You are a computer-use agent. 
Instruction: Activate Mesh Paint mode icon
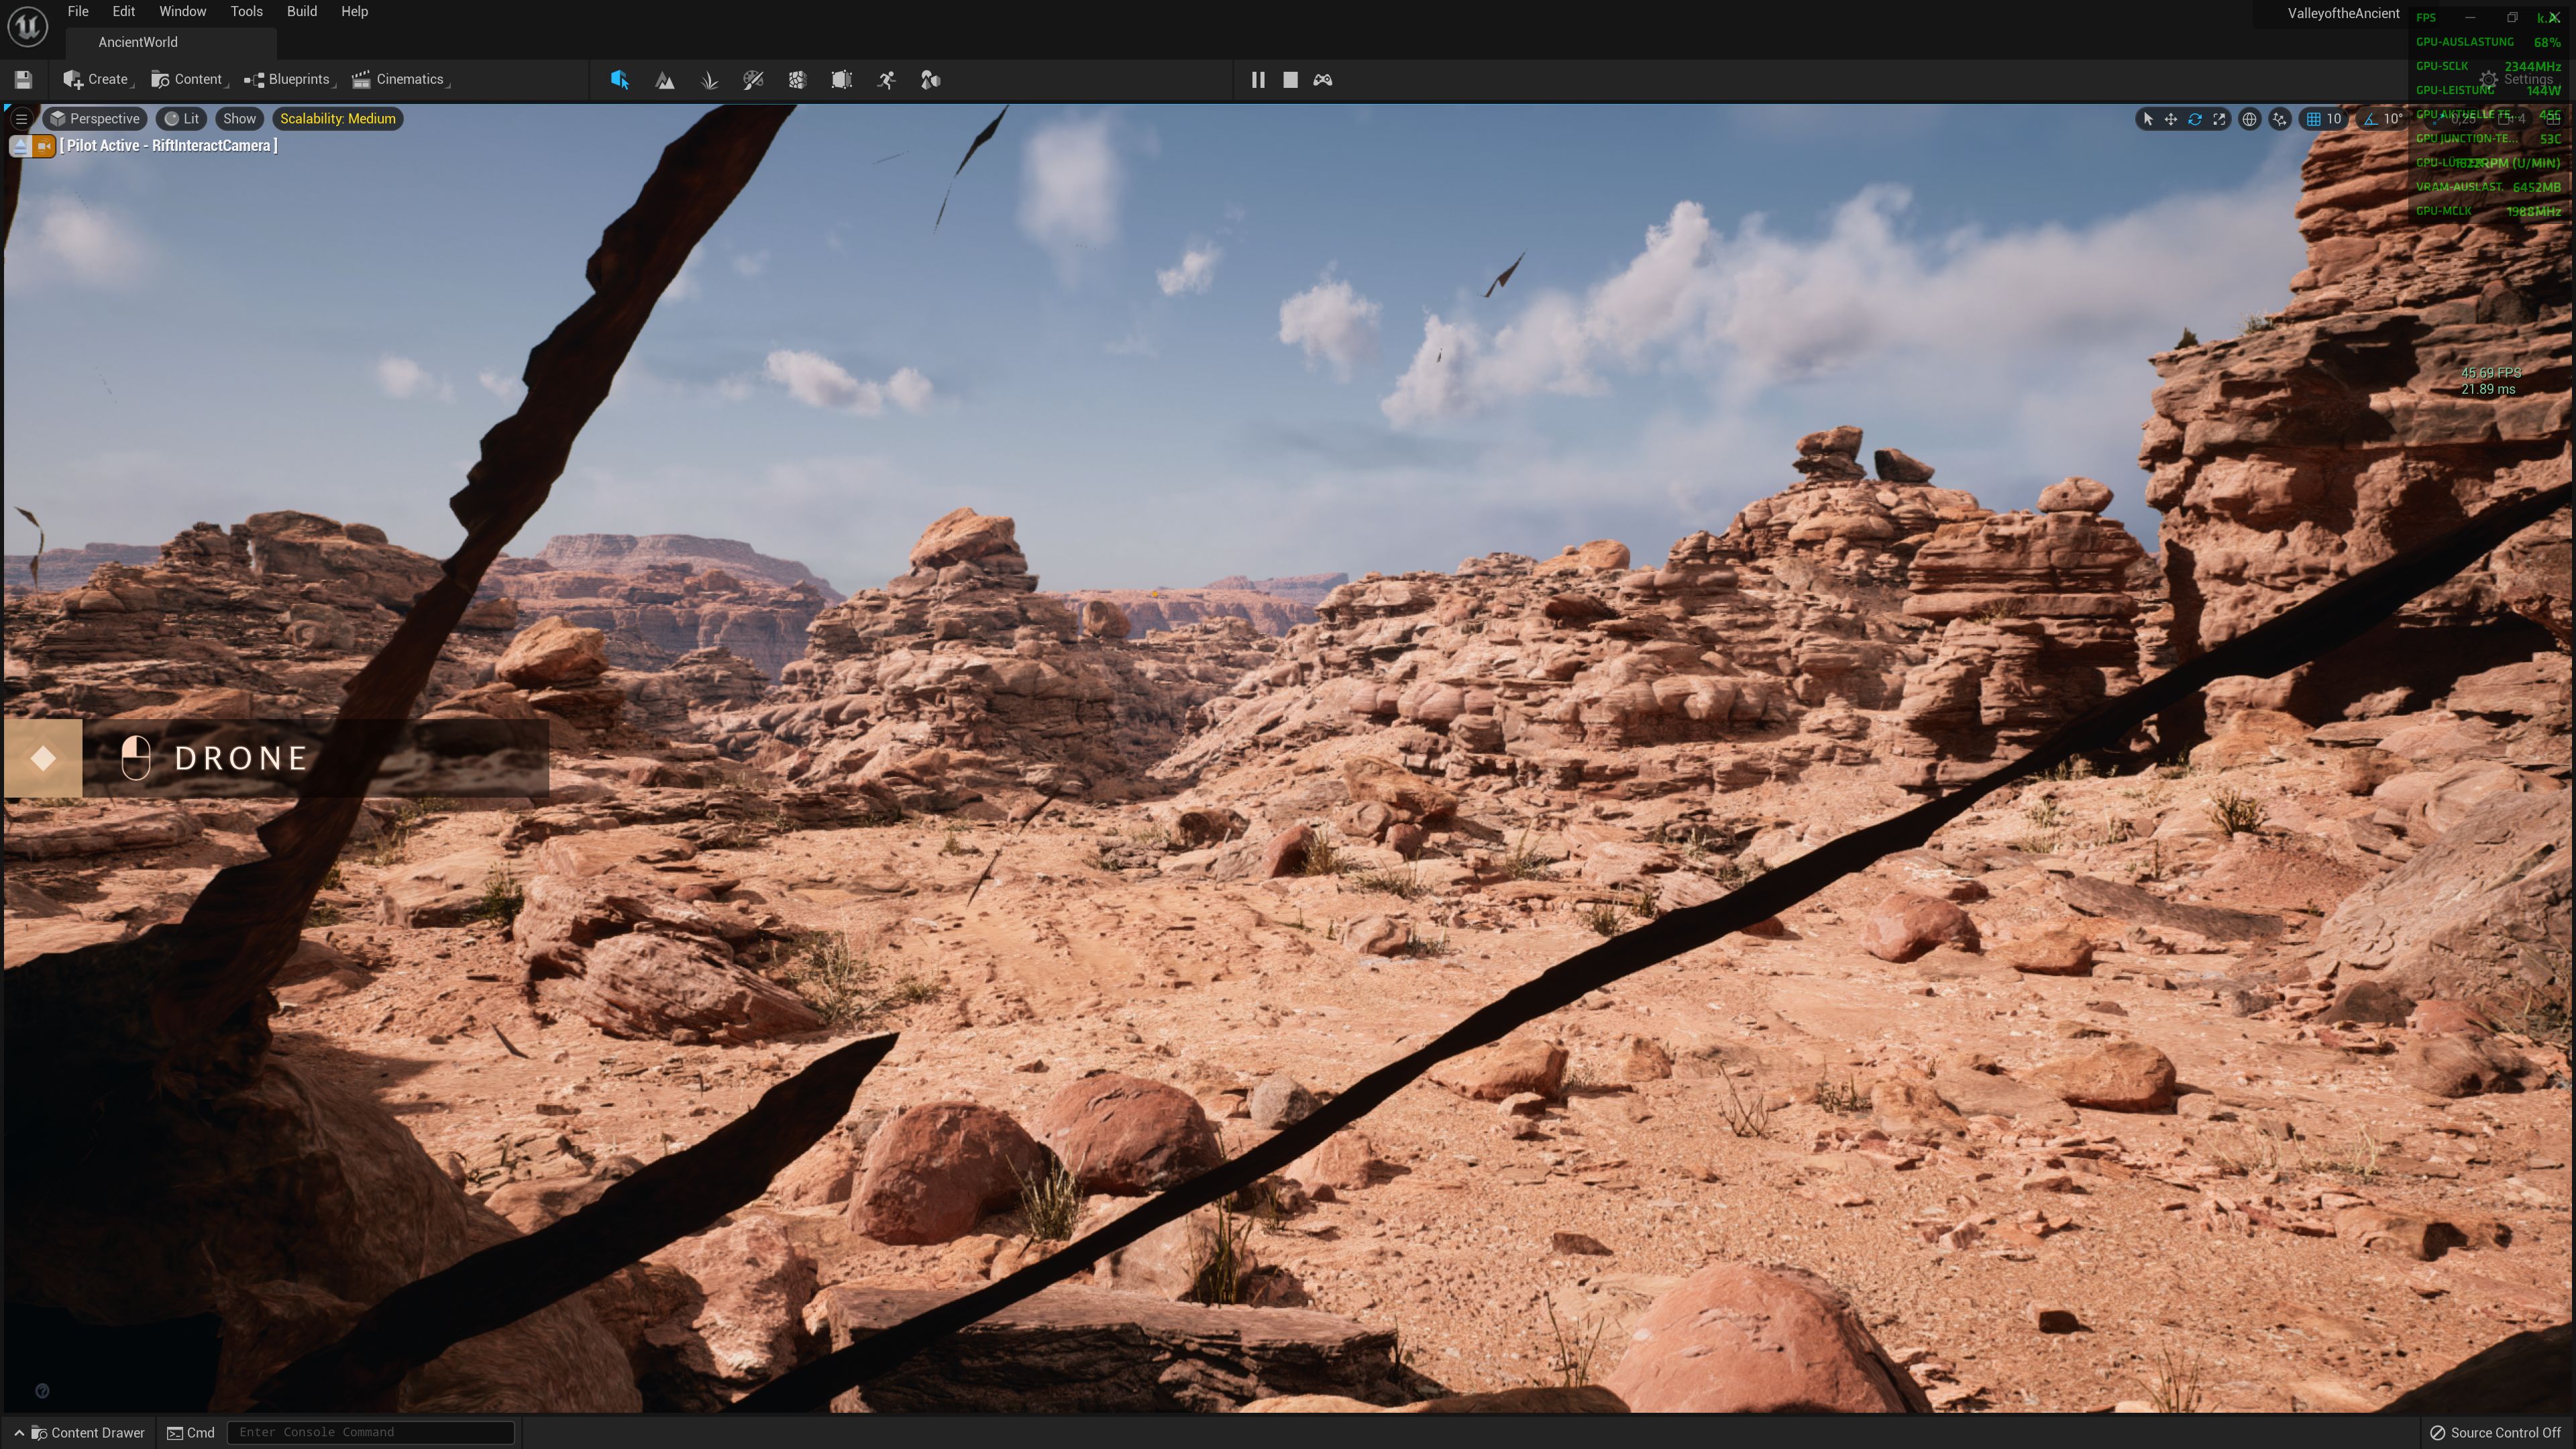tap(753, 80)
